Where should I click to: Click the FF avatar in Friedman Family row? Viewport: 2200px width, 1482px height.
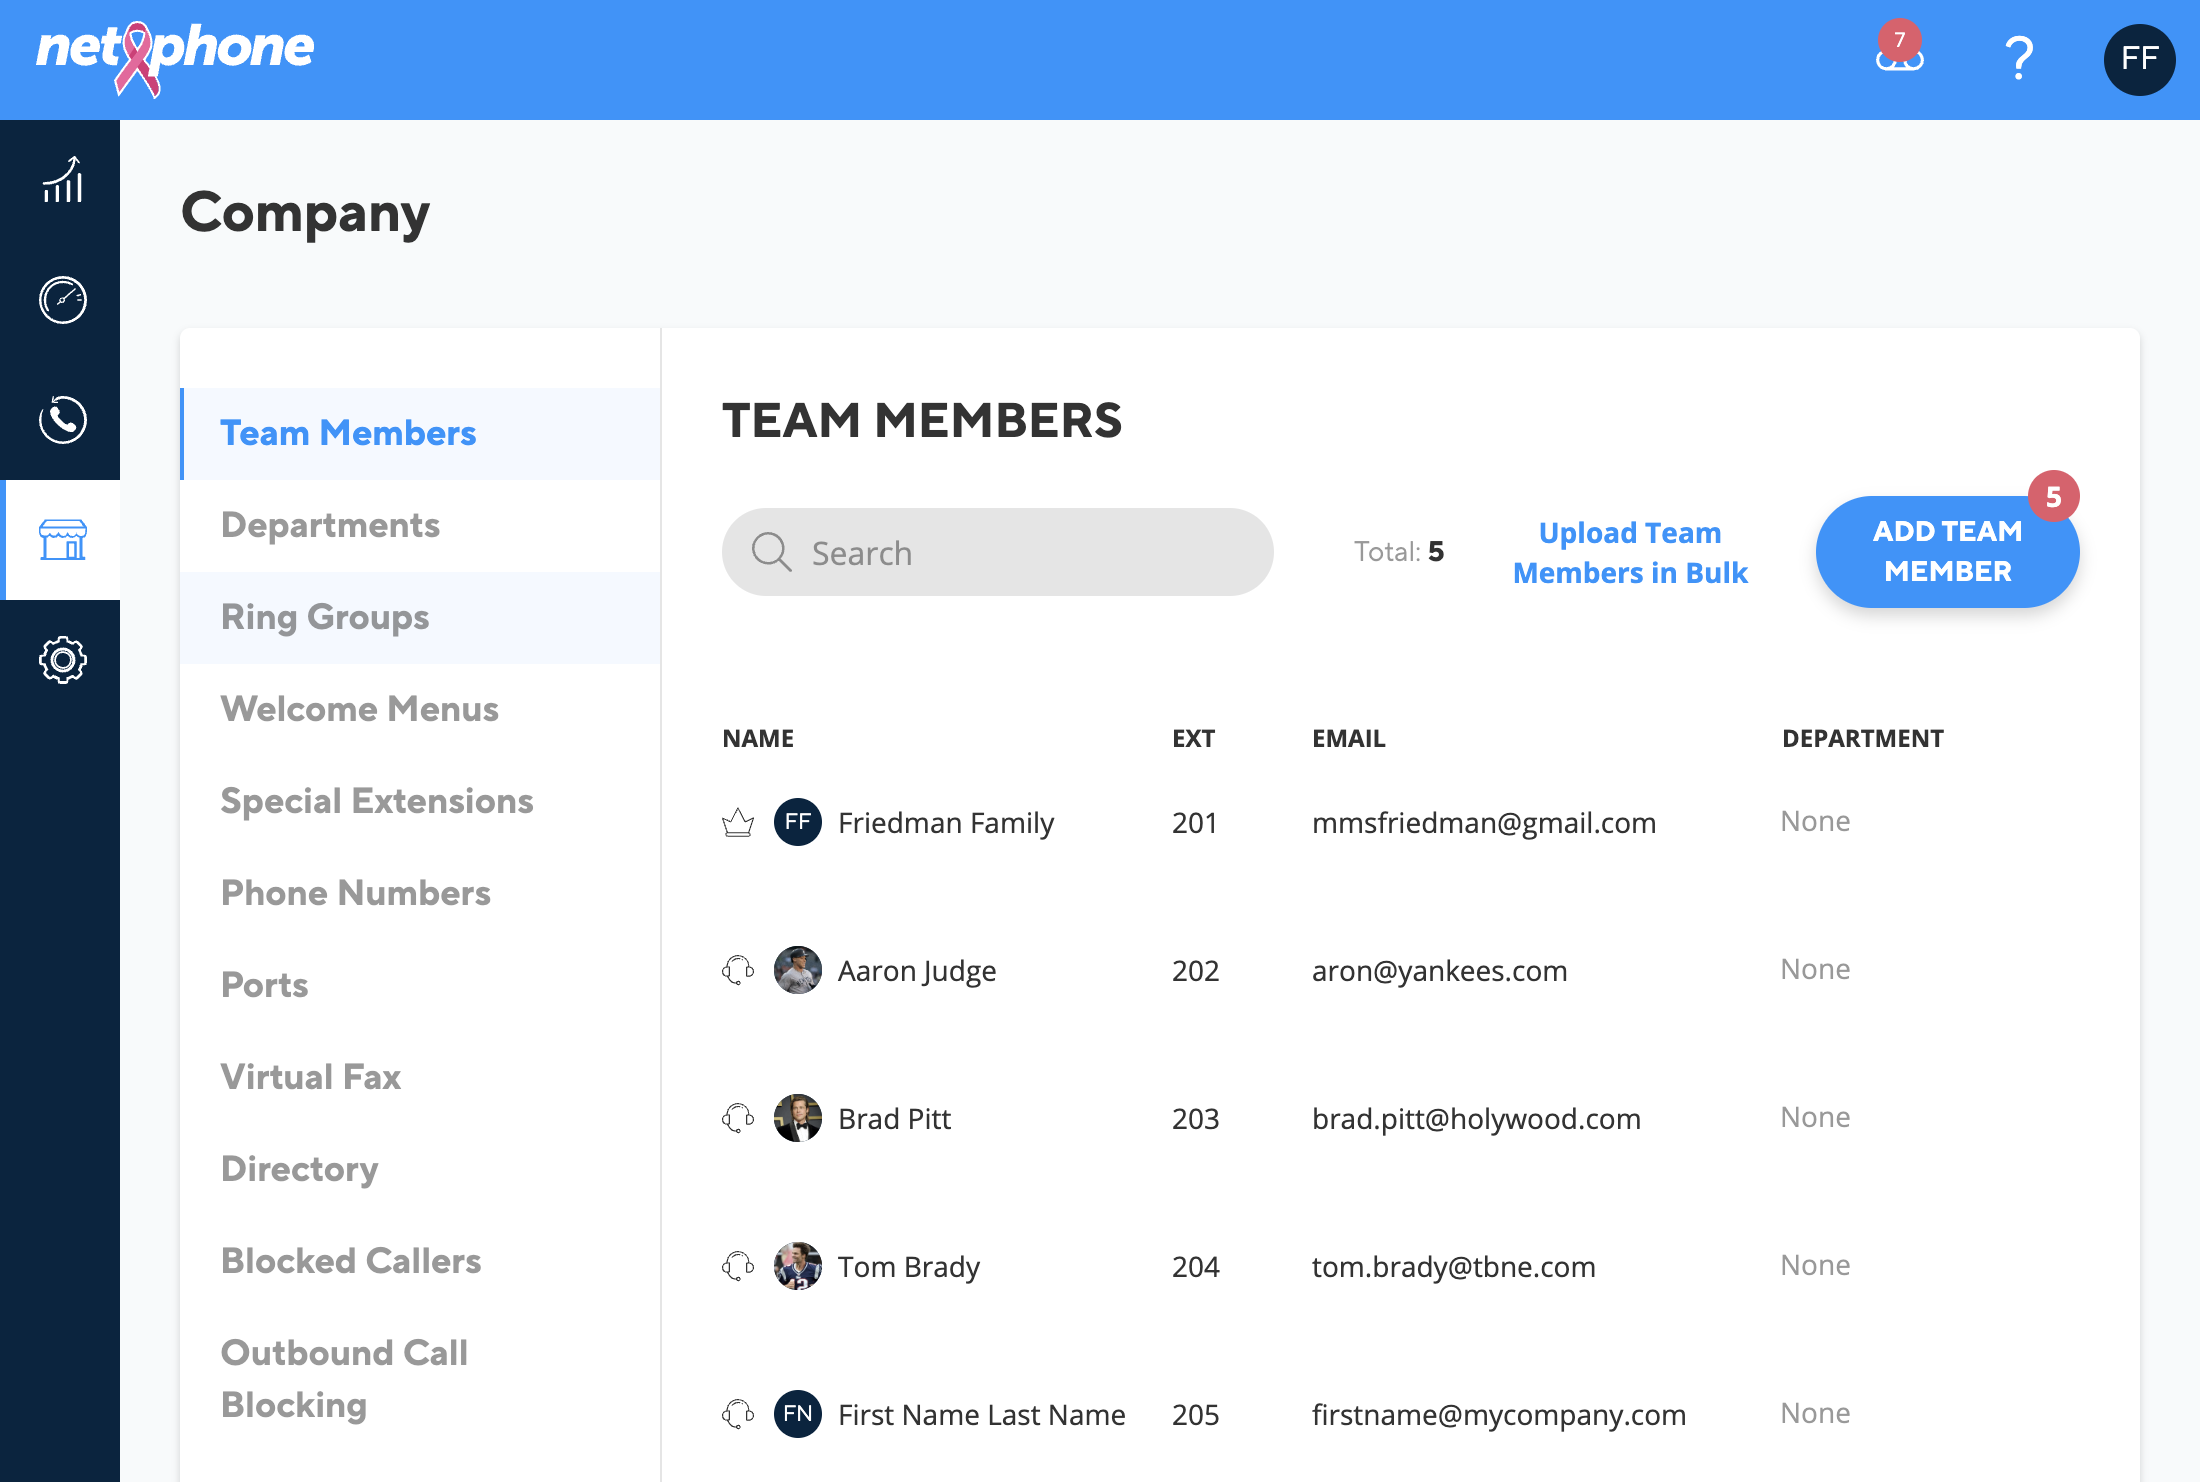click(798, 822)
